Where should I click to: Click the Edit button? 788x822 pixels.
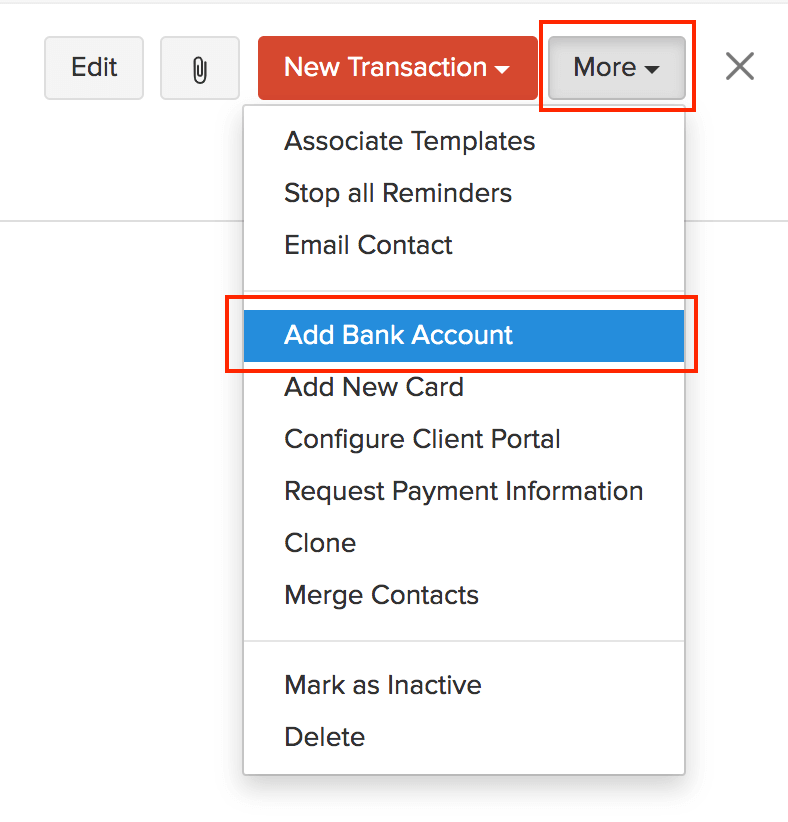[93, 67]
